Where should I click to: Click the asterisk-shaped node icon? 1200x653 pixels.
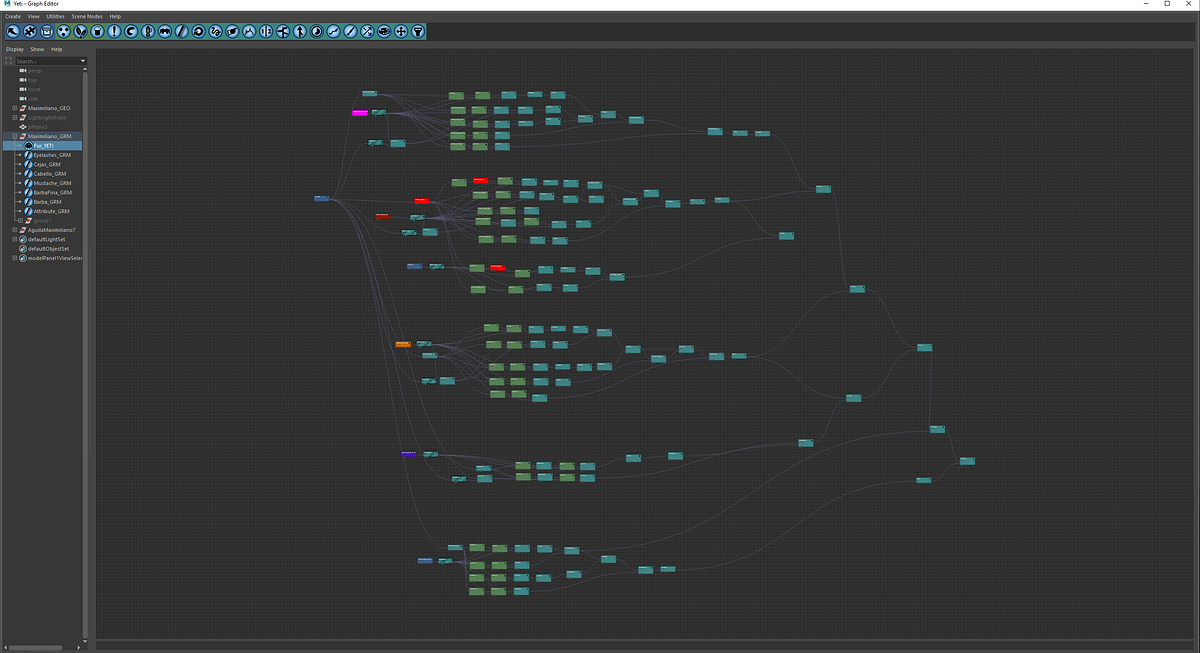coord(30,32)
